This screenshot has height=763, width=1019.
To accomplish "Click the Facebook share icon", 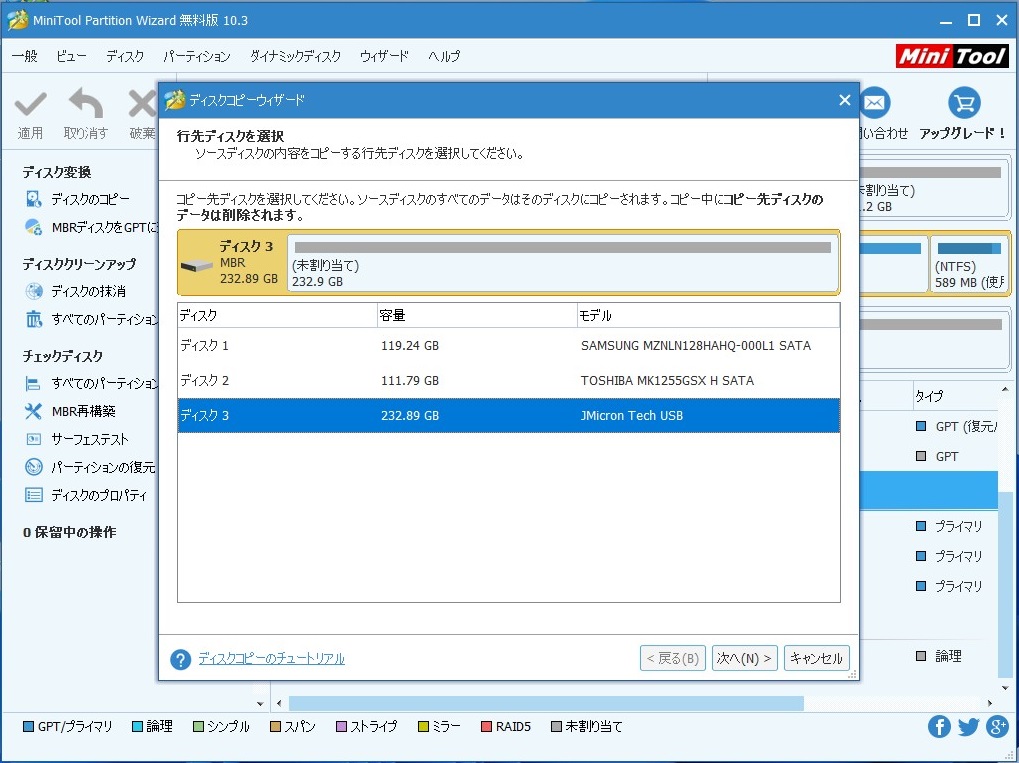I will click(939, 727).
